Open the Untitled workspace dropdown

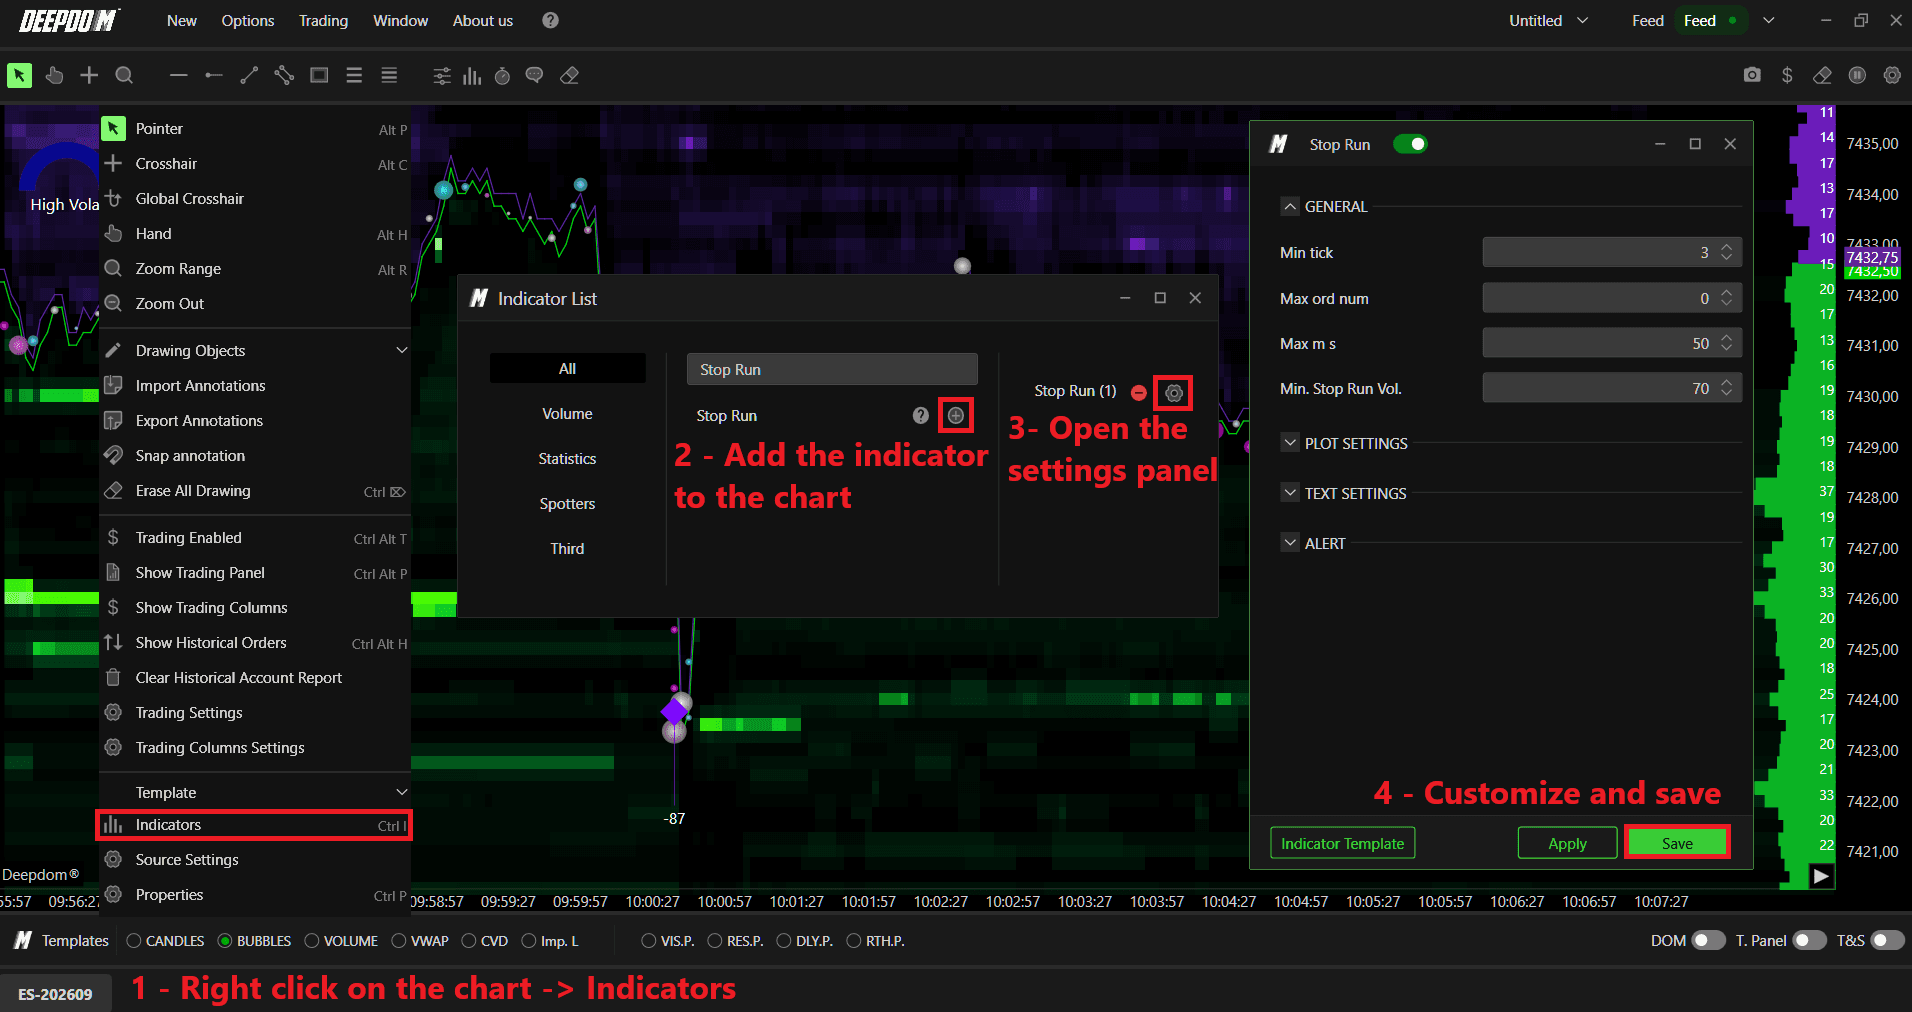[1548, 20]
